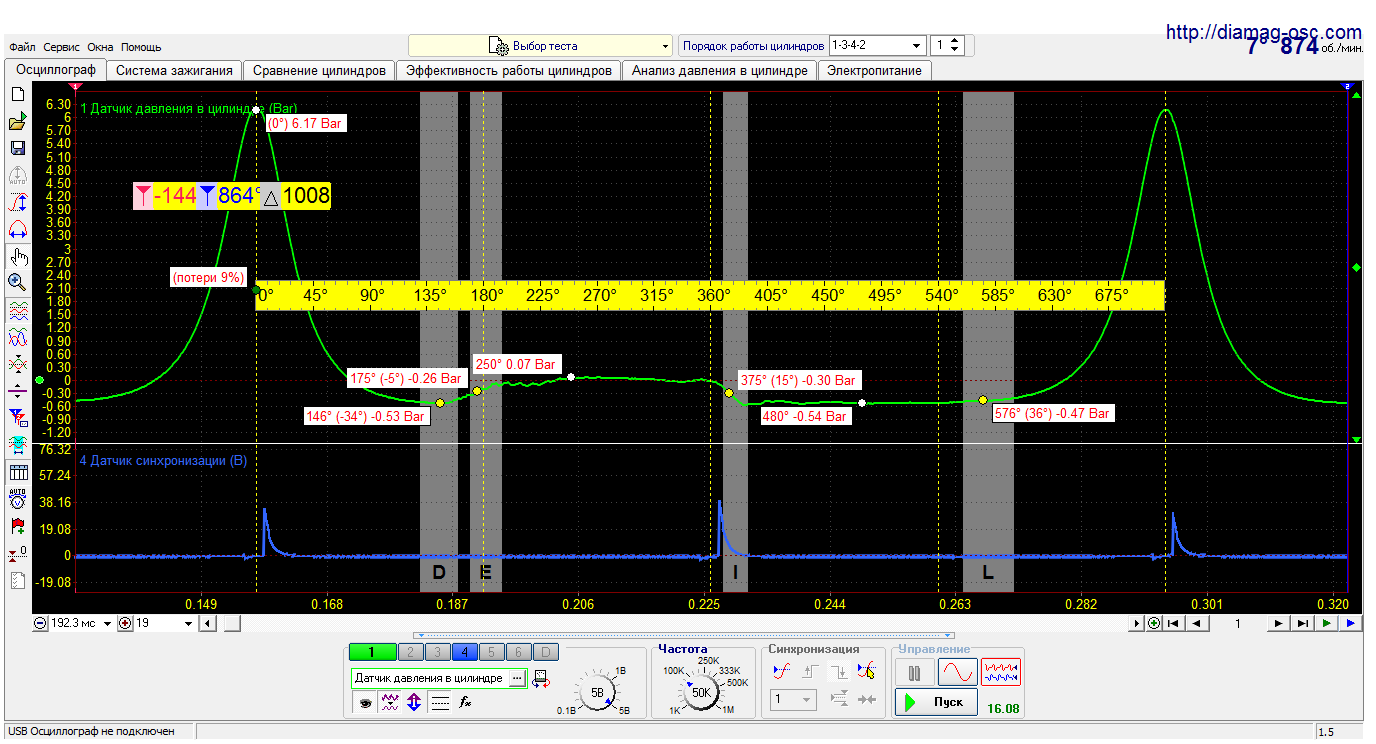The image size is (1376, 744).
Task: Select the step-down trigger icon
Action: pyautogui.click(x=839, y=671)
